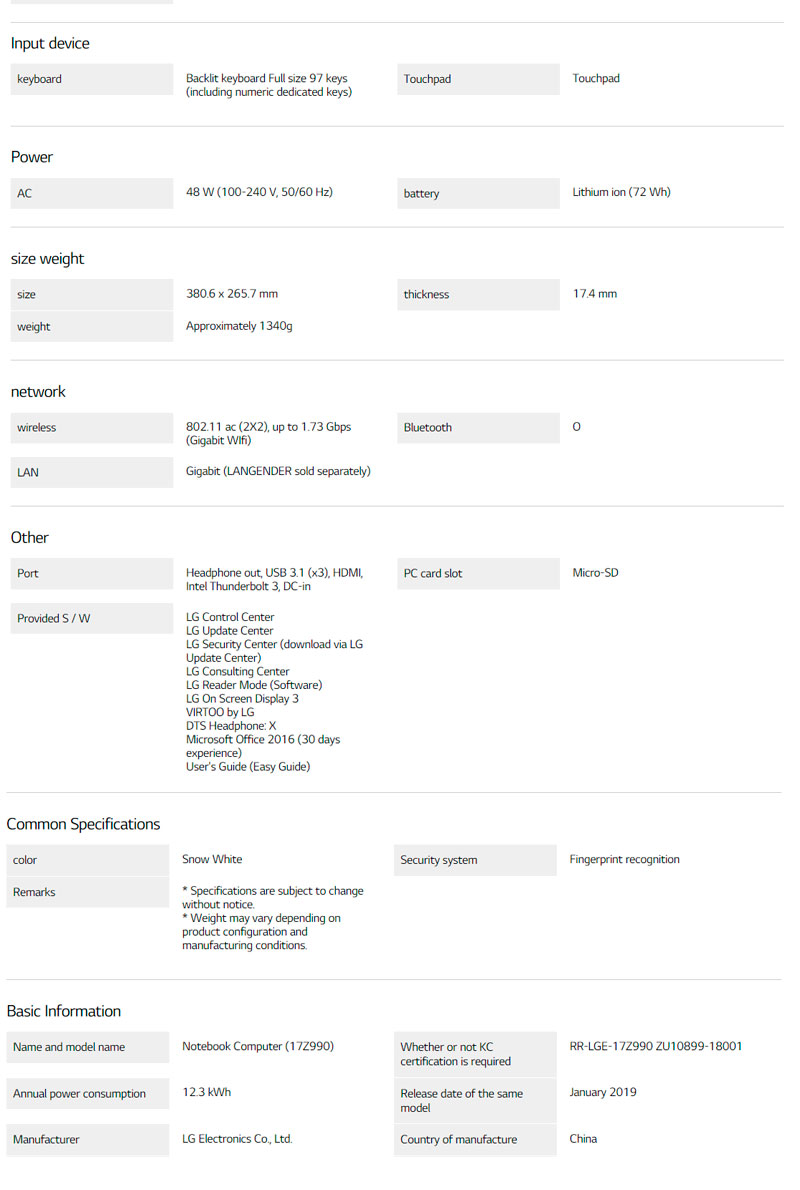Select the Power section heading

(x=32, y=157)
